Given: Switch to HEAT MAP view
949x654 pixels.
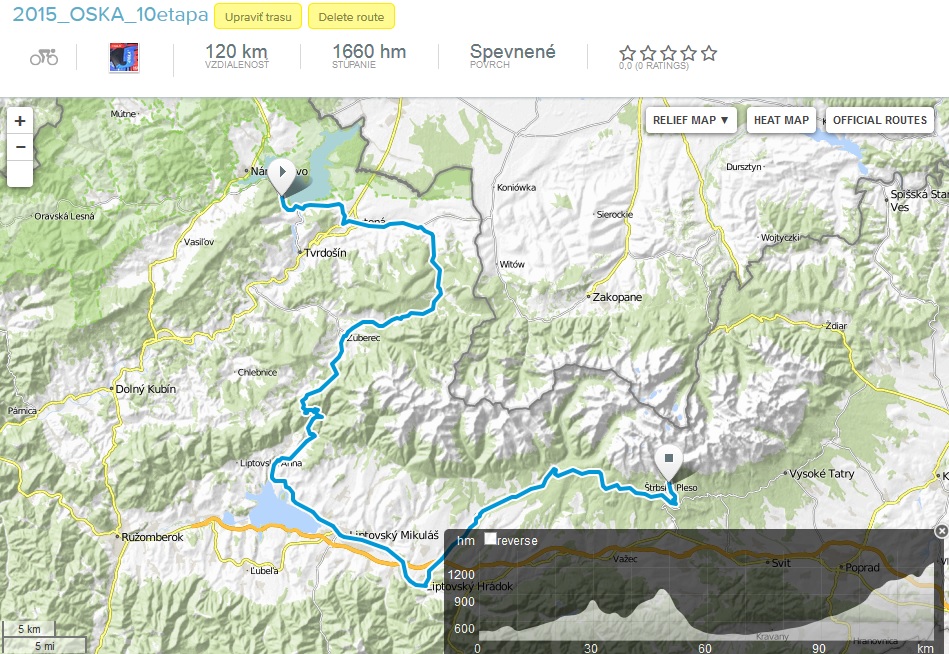Looking at the screenshot, I should coord(781,120).
